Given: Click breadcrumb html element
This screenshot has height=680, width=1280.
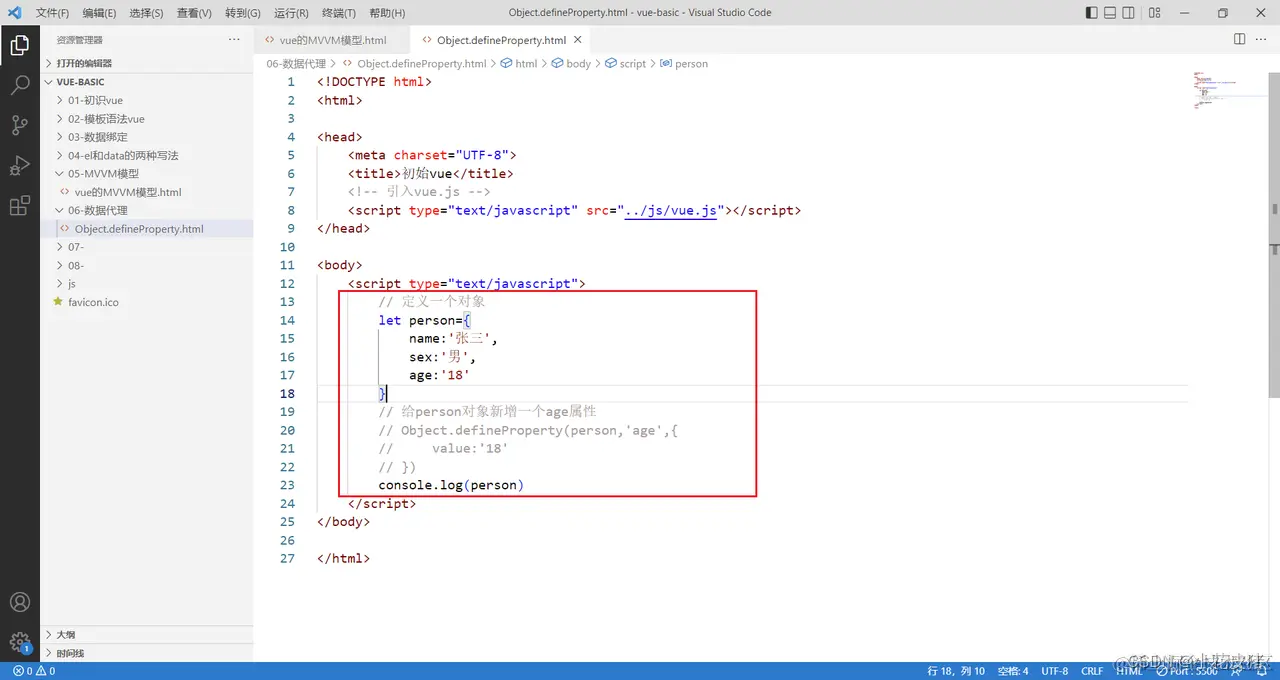Looking at the screenshot, I should coord(518,63).
